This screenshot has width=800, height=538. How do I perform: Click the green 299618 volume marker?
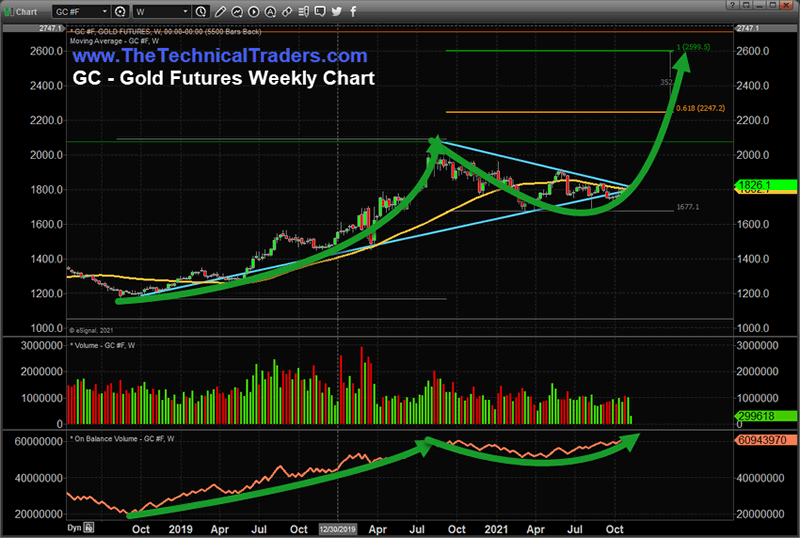coord(765,416)
